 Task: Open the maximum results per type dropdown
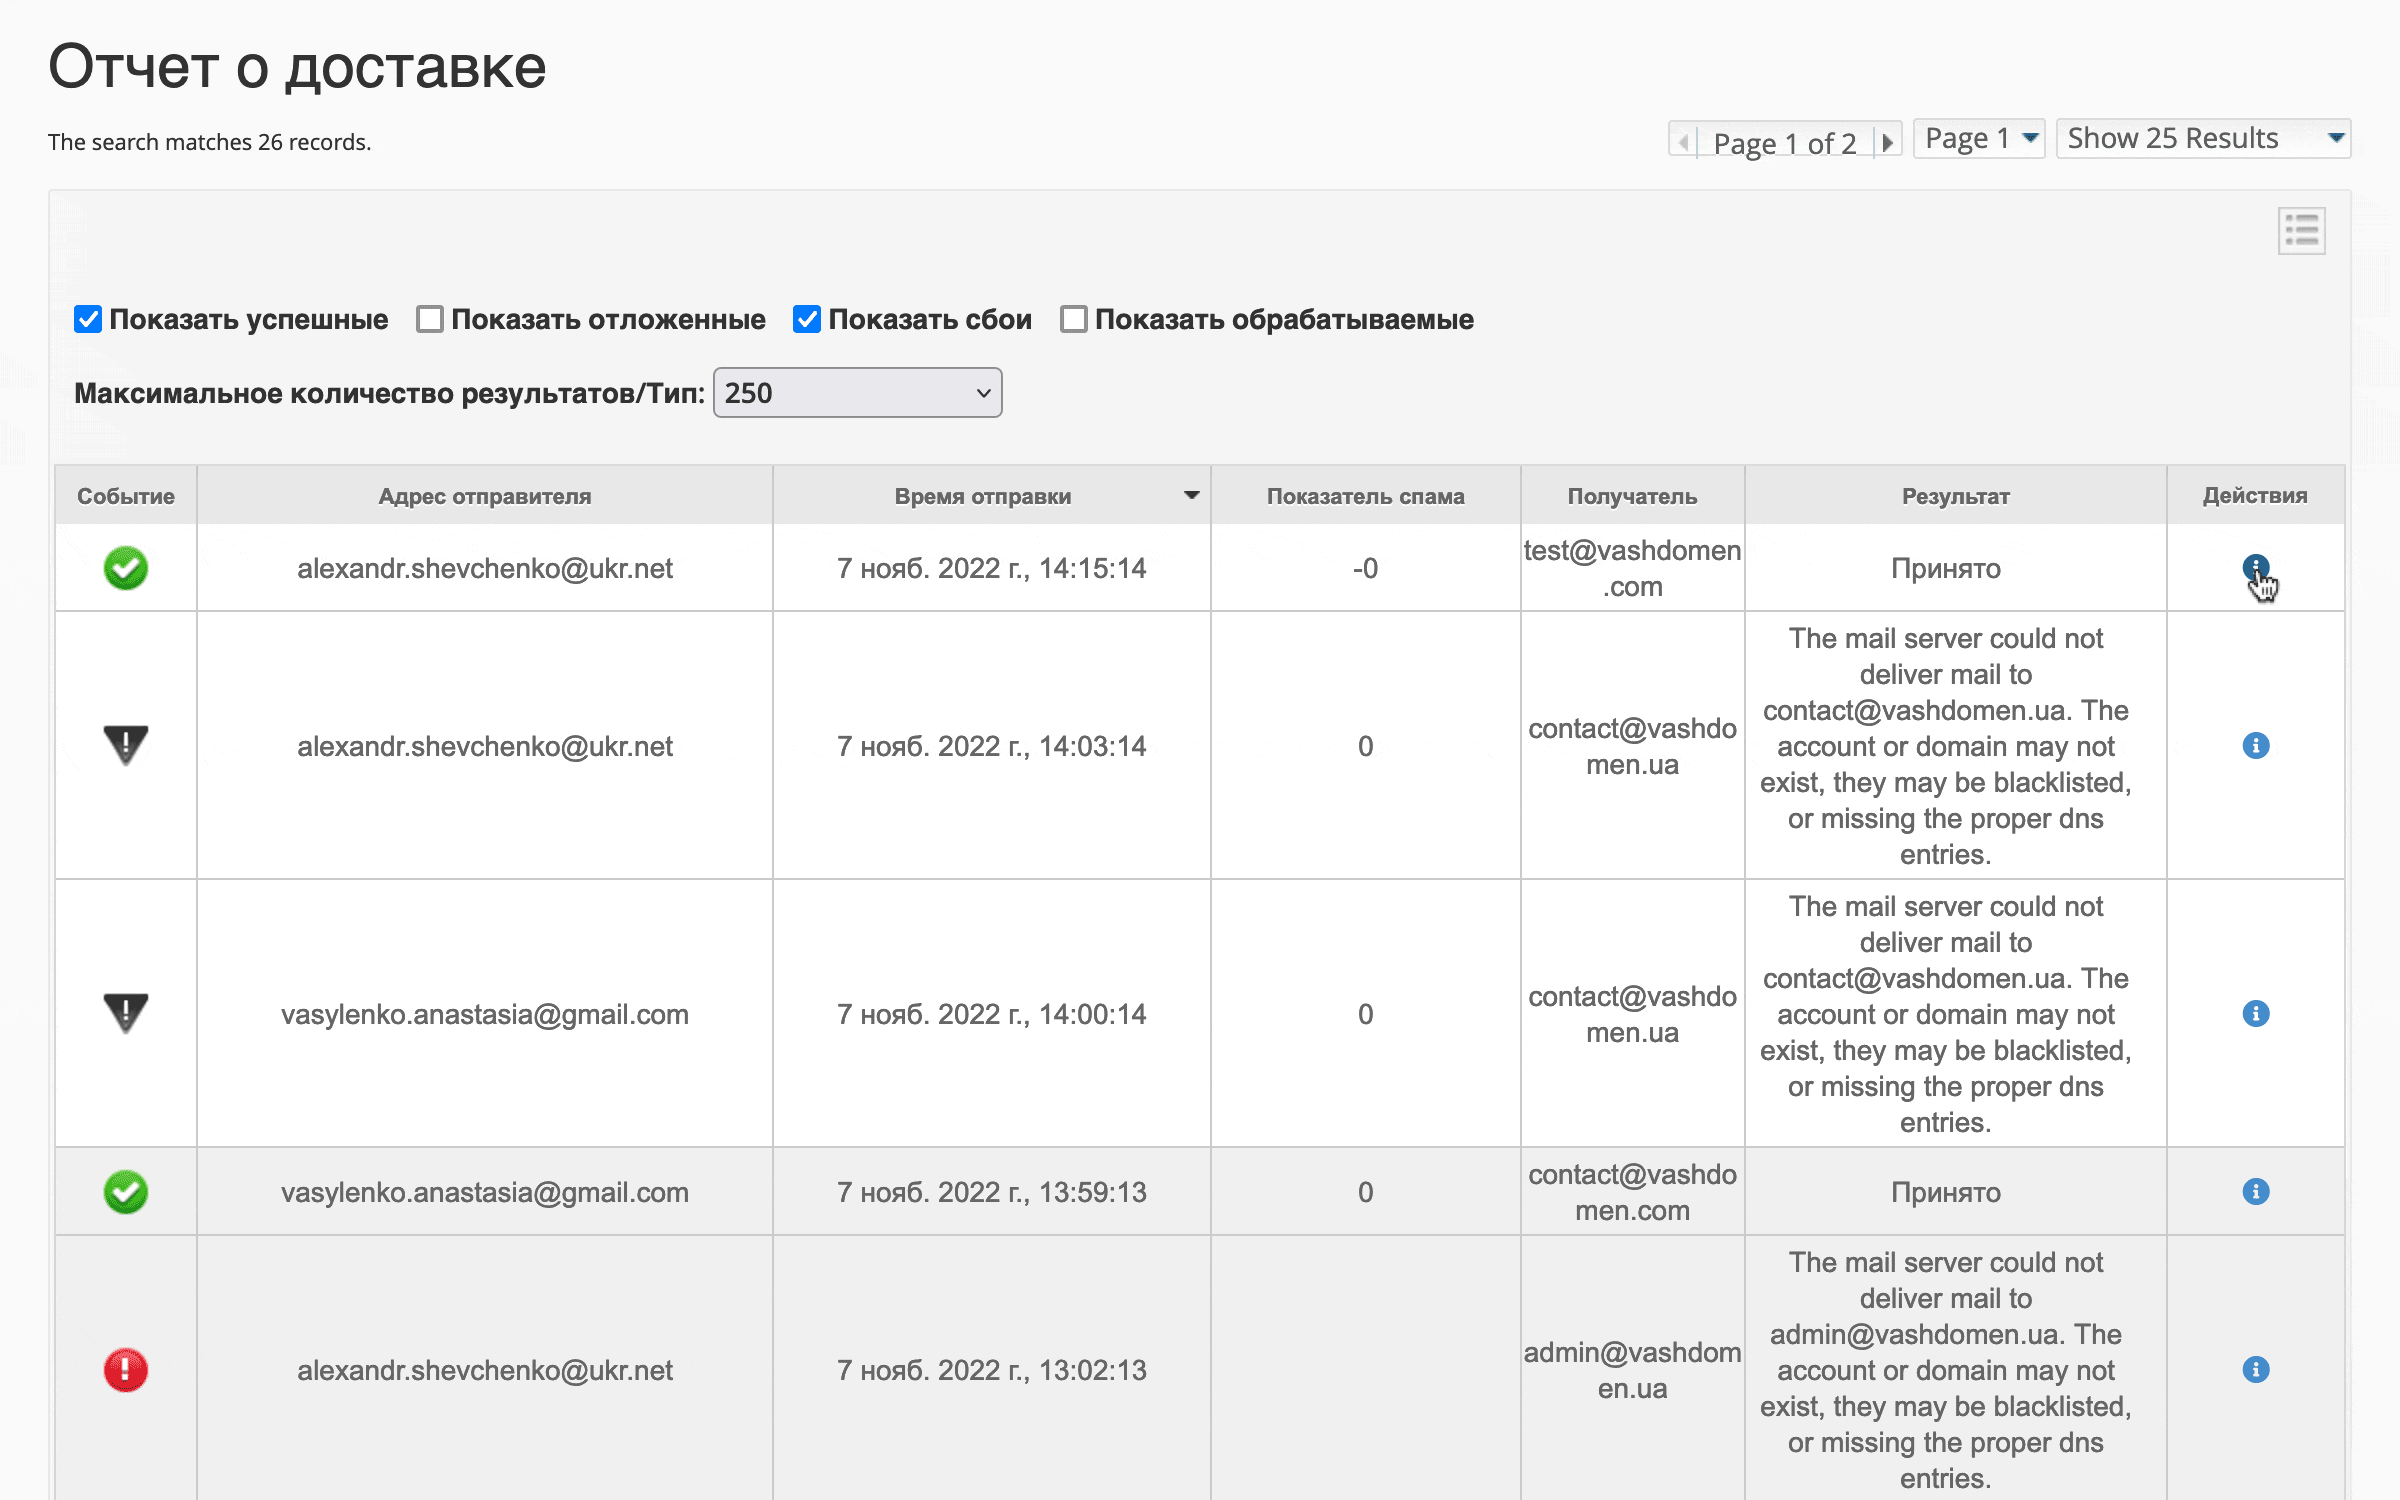[857, 392]
